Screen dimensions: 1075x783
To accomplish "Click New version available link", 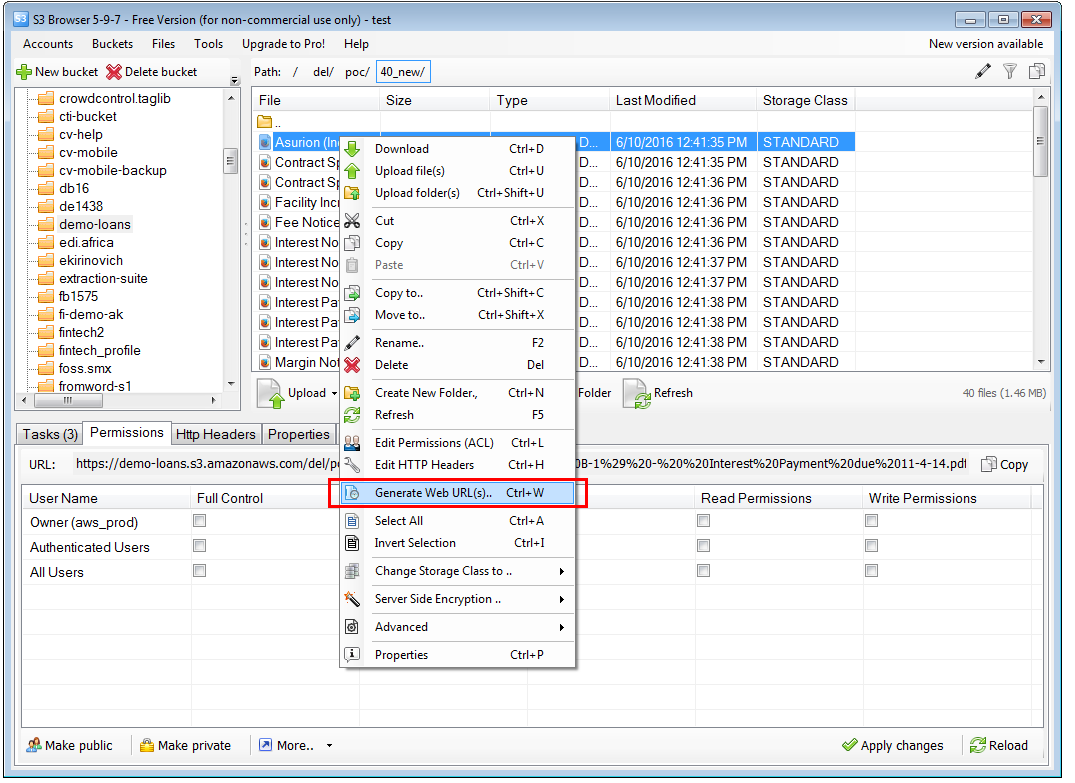I will (x=986, y=44).
